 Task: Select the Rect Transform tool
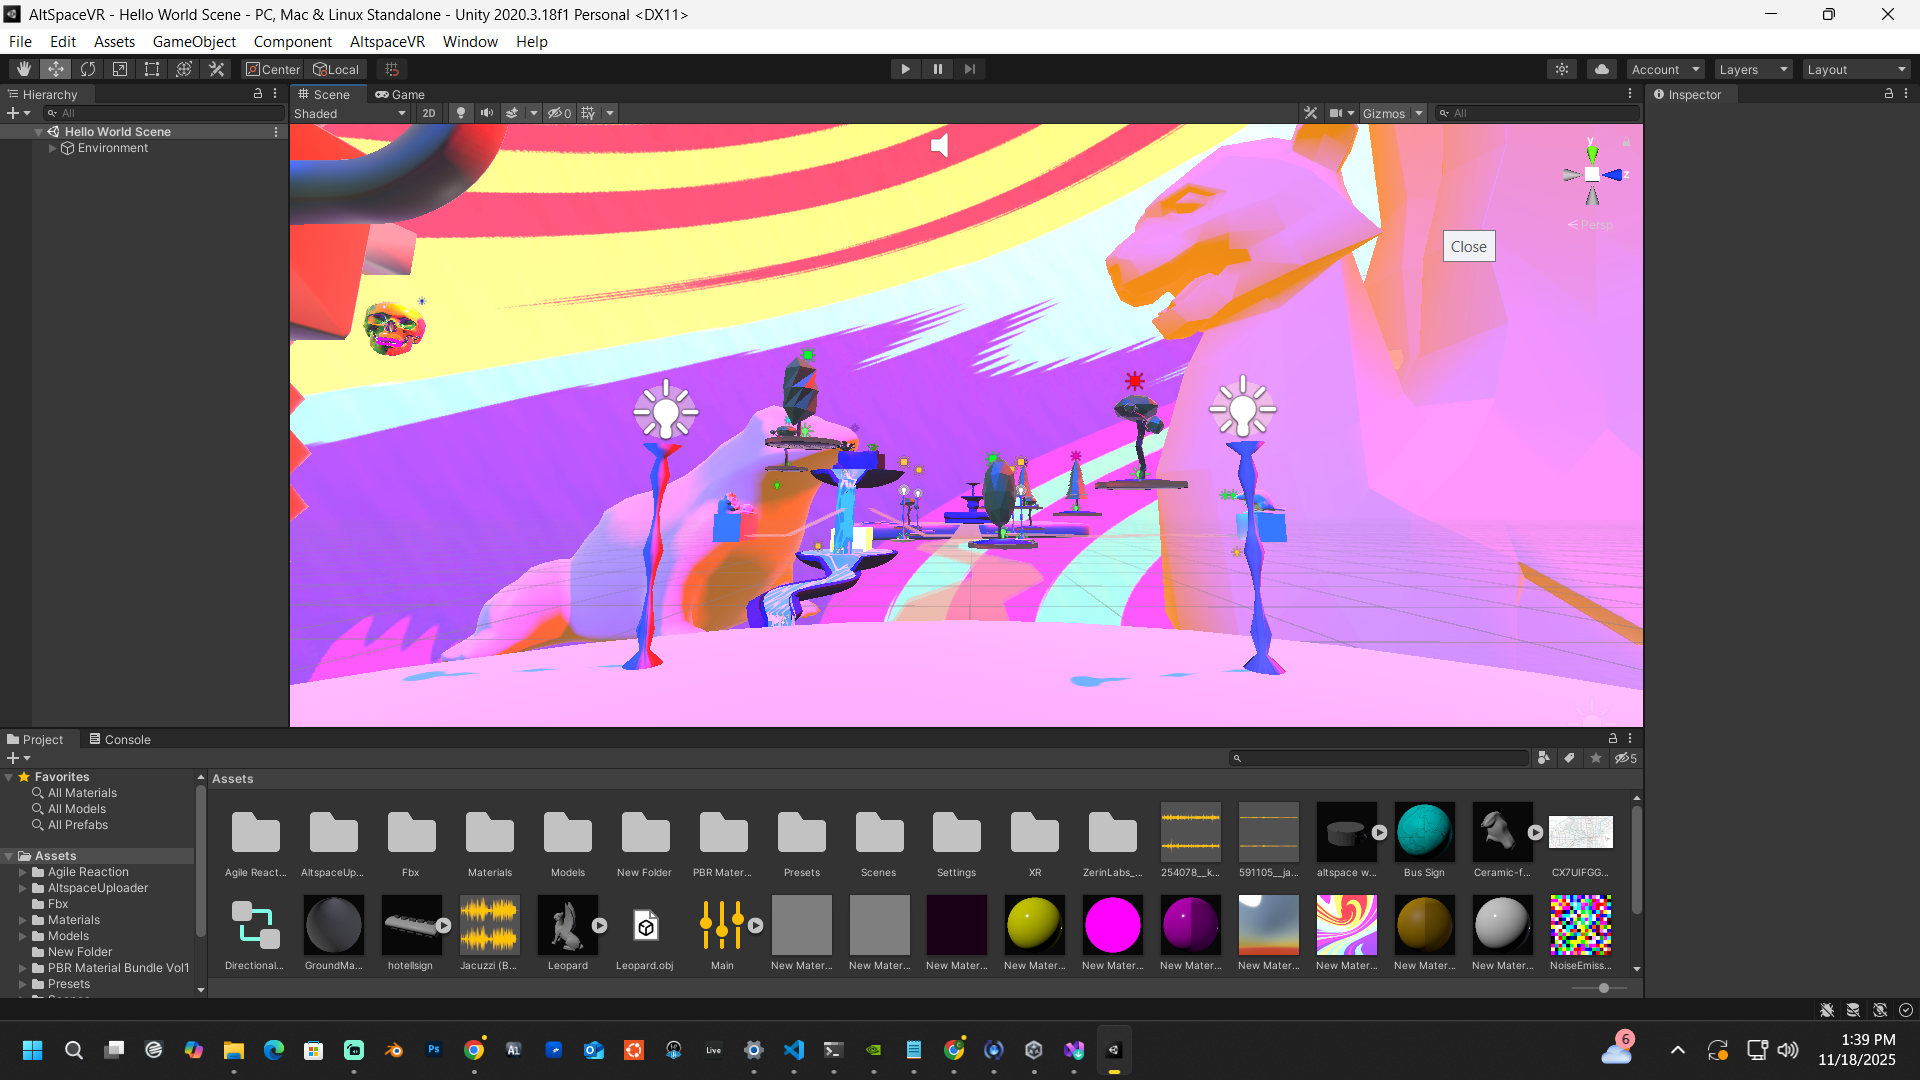(151, 69)
